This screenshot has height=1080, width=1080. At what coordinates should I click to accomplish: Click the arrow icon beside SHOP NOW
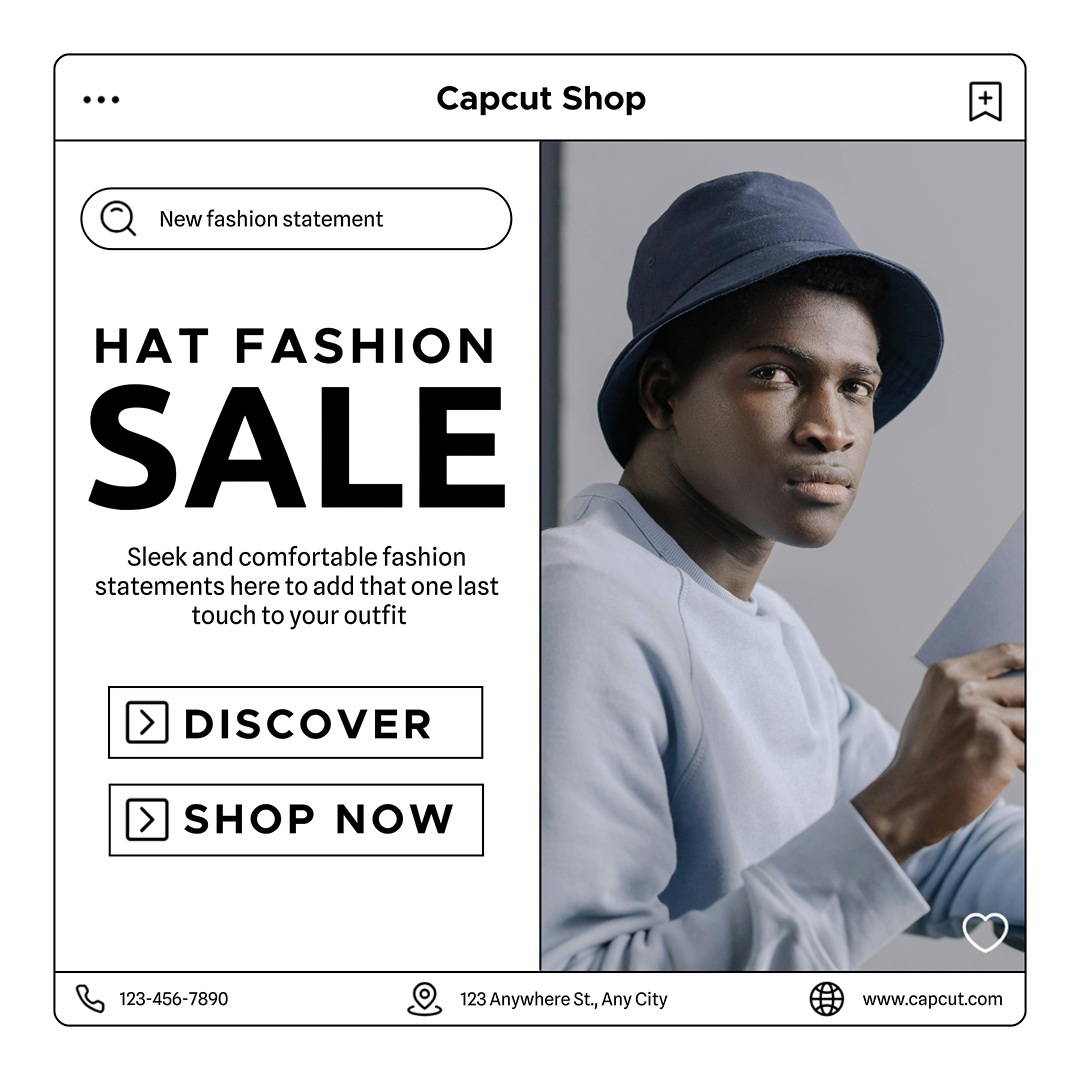147,820
